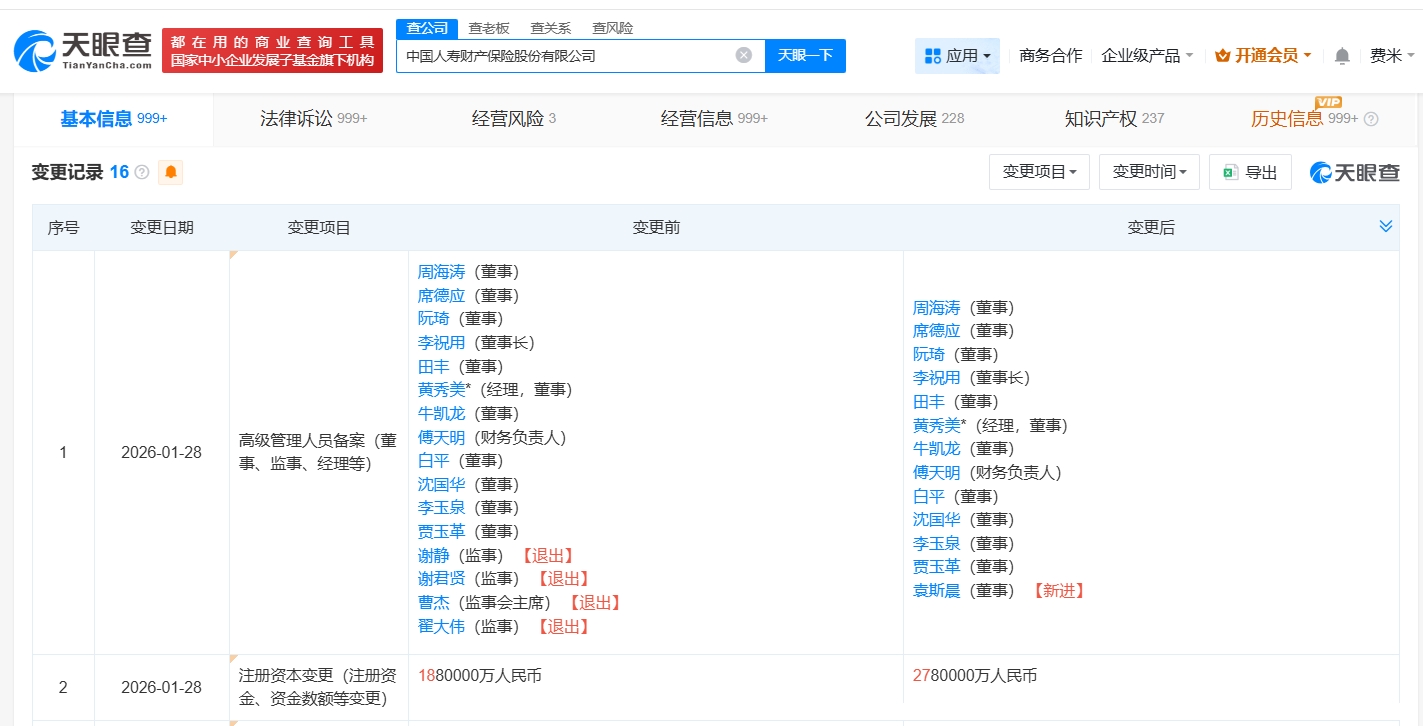The width and height of the screenshot is (1423, 726).
Task: Click the 导出 Excel export button
Action: tap(1250, 172)
